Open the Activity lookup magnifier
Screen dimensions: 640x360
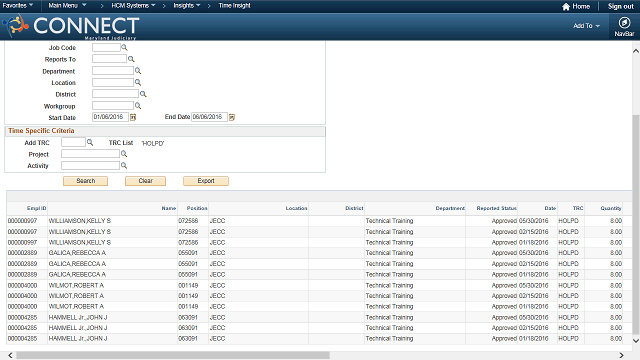pos(124,165)
